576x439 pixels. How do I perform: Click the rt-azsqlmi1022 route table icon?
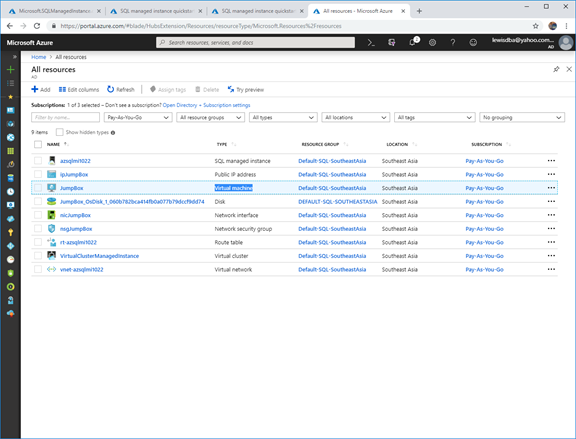pos(52,242)
